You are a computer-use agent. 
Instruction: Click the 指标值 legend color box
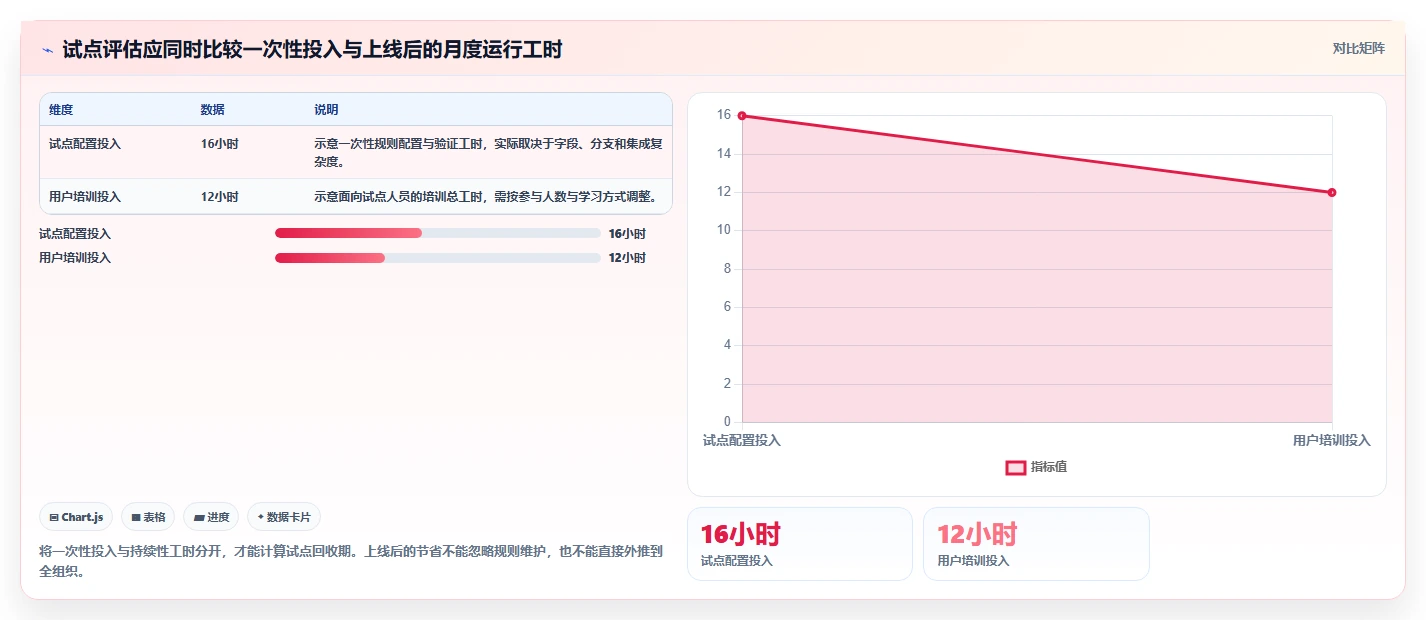point(1015,467)
